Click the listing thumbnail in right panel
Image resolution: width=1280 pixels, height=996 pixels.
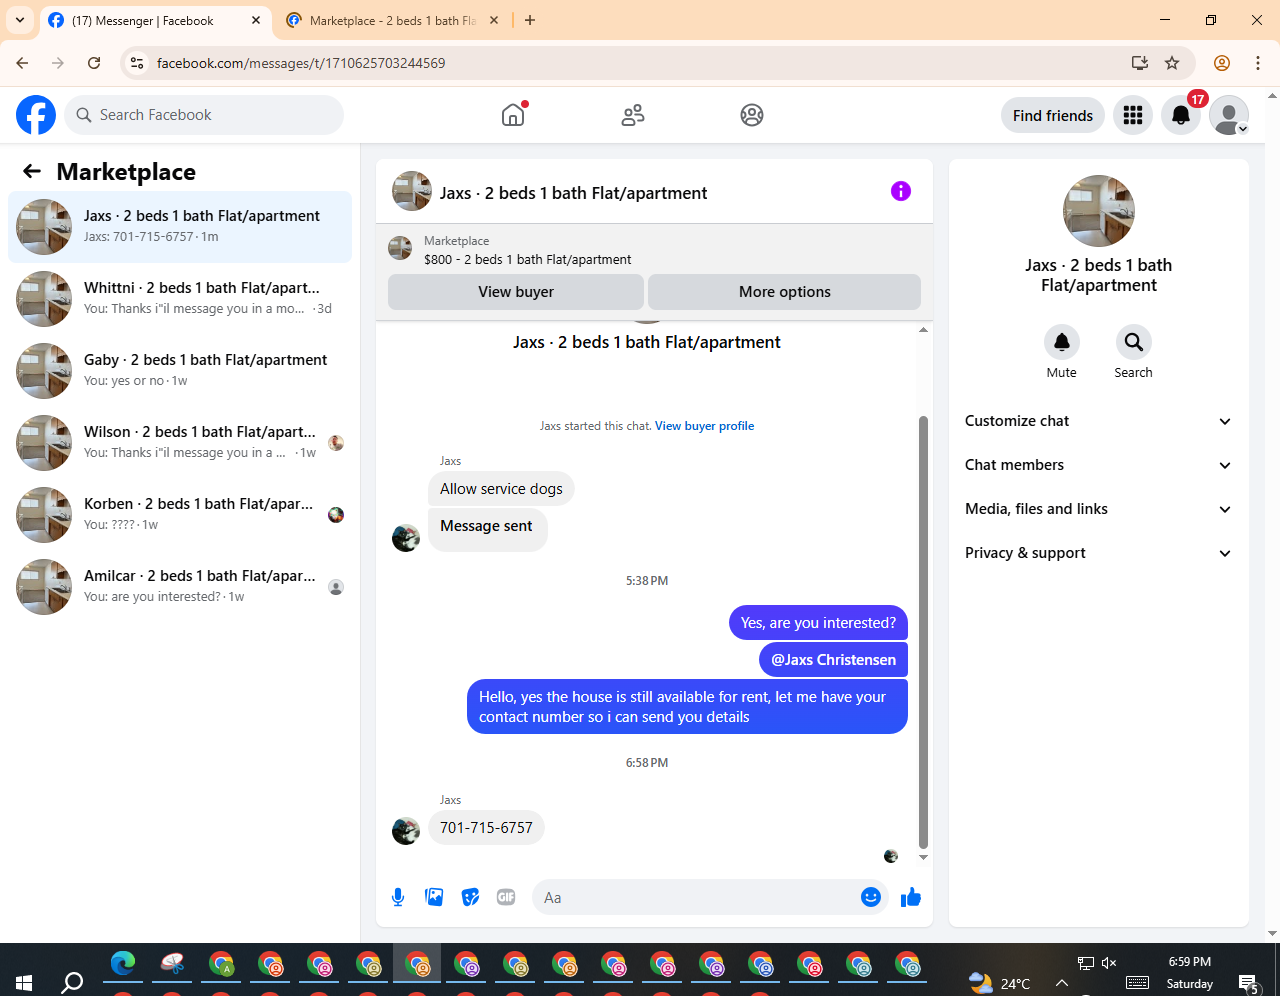coord(1099,211)
